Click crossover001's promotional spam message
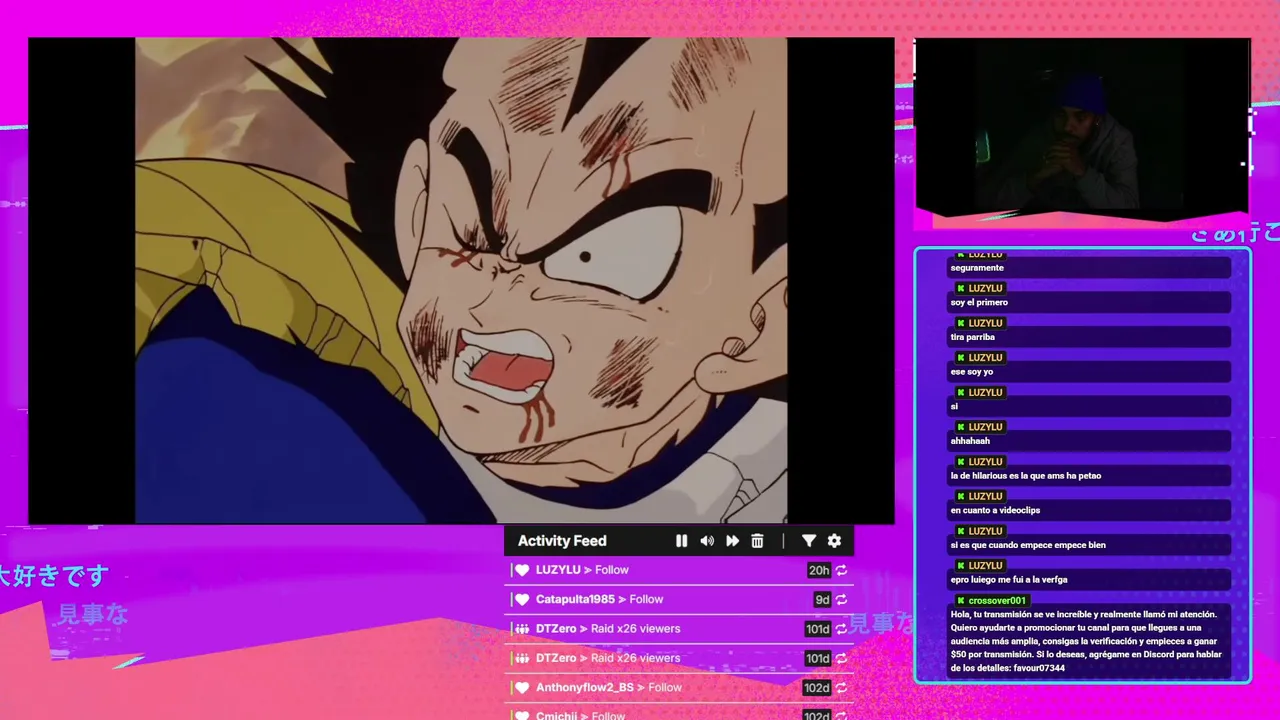 click(x=1087, y=641)
